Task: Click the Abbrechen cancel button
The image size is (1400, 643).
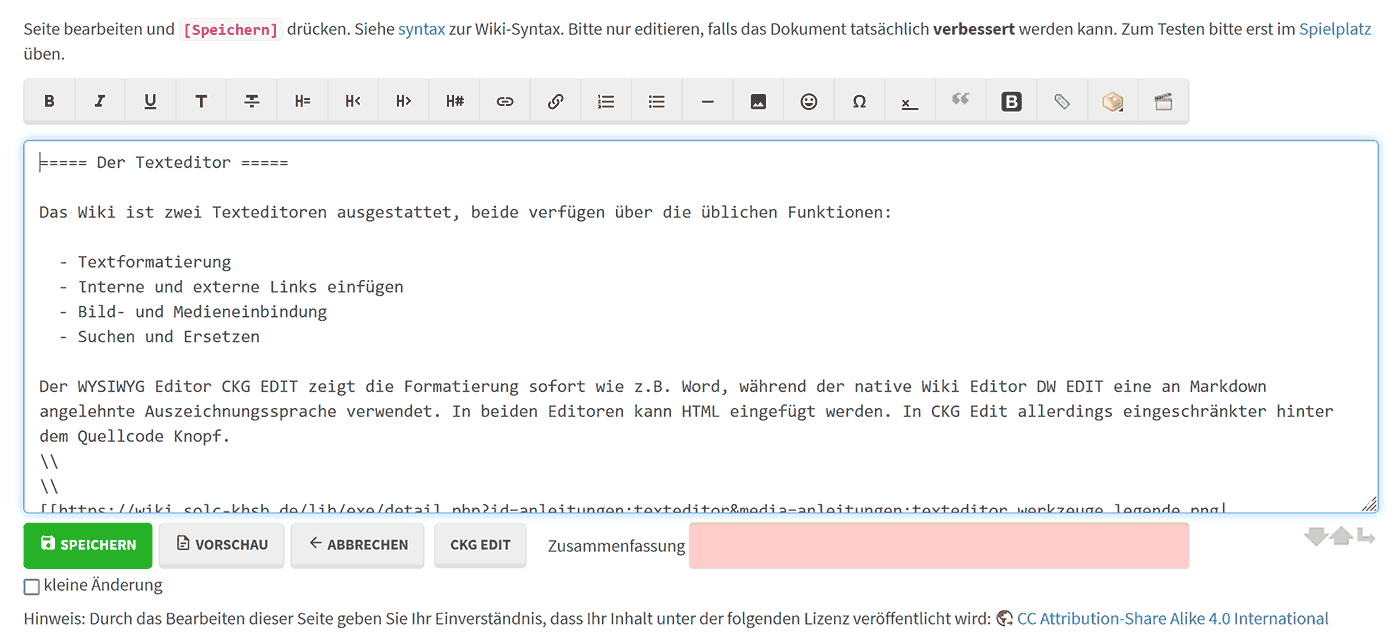Action: [x=357, y=545]
